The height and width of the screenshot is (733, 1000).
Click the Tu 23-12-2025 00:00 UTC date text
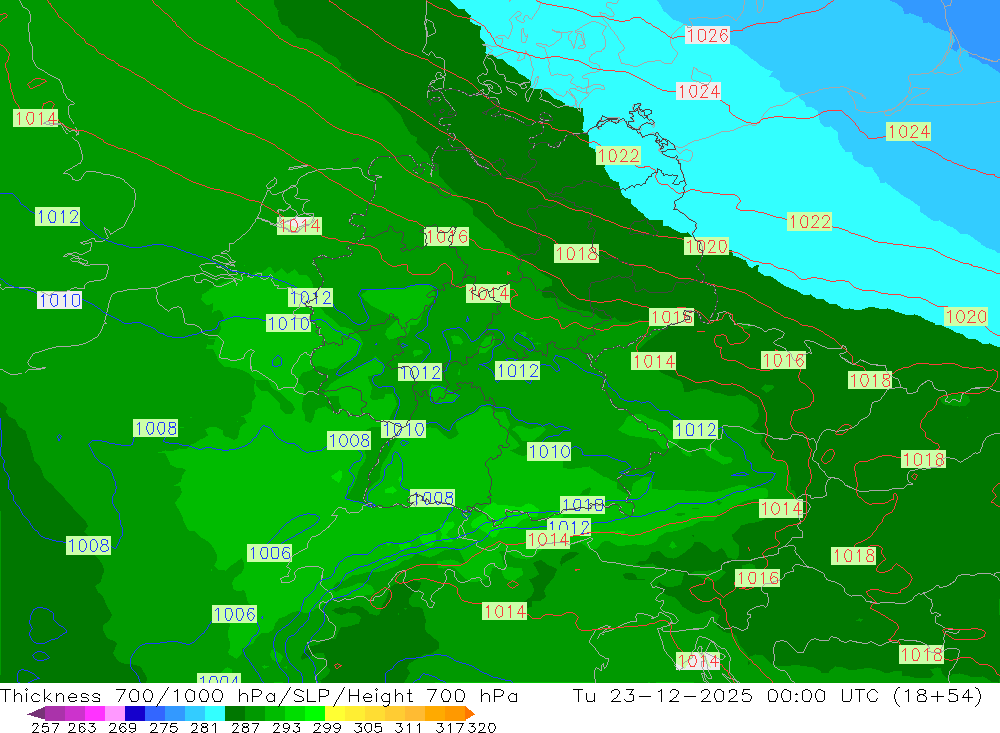tap(728, 695)
